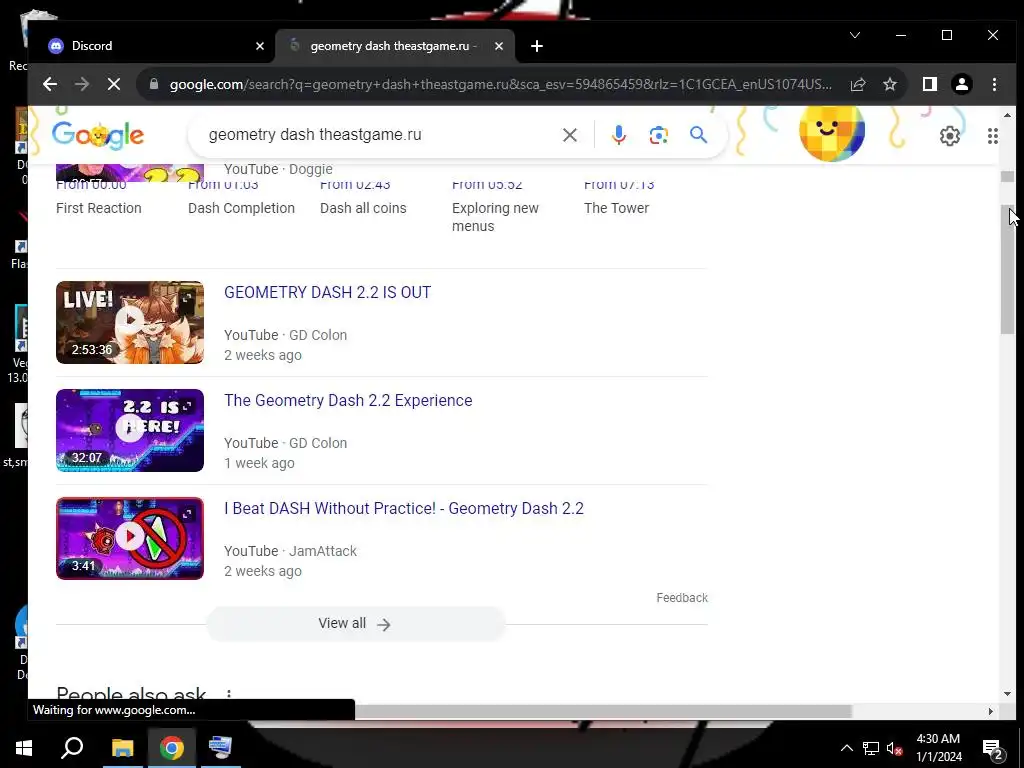This screenshot has width=1024, height=768.
Task: Click View all videos button
Action: coord(355,624)
